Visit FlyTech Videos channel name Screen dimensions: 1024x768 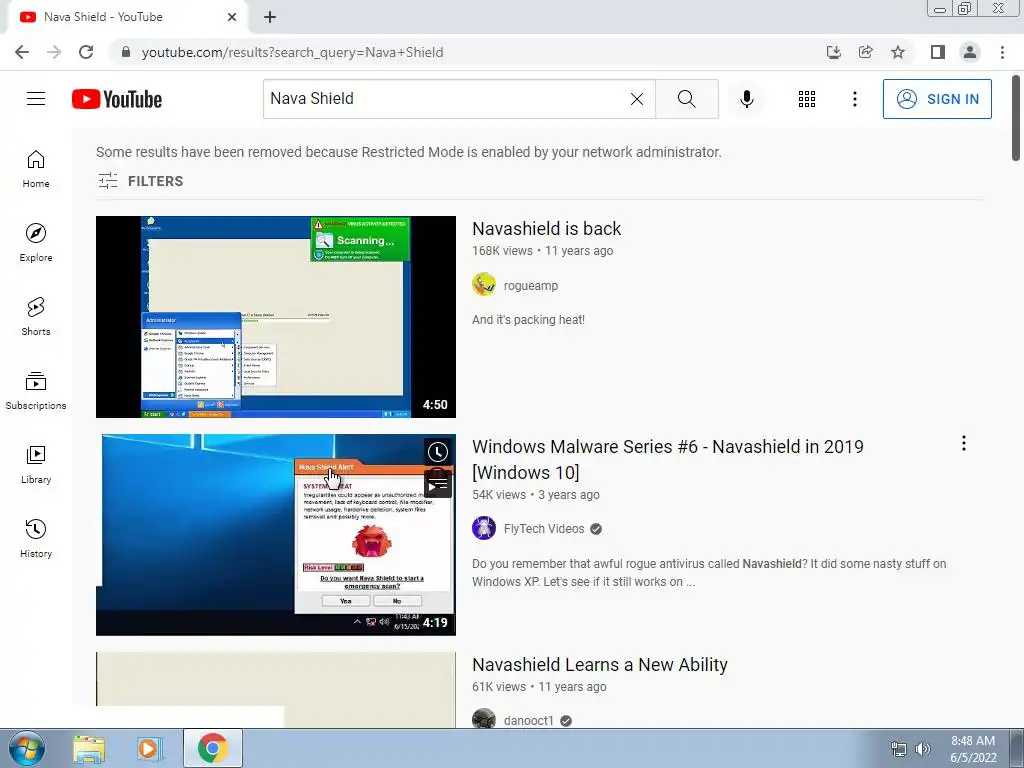coord(544,529)
